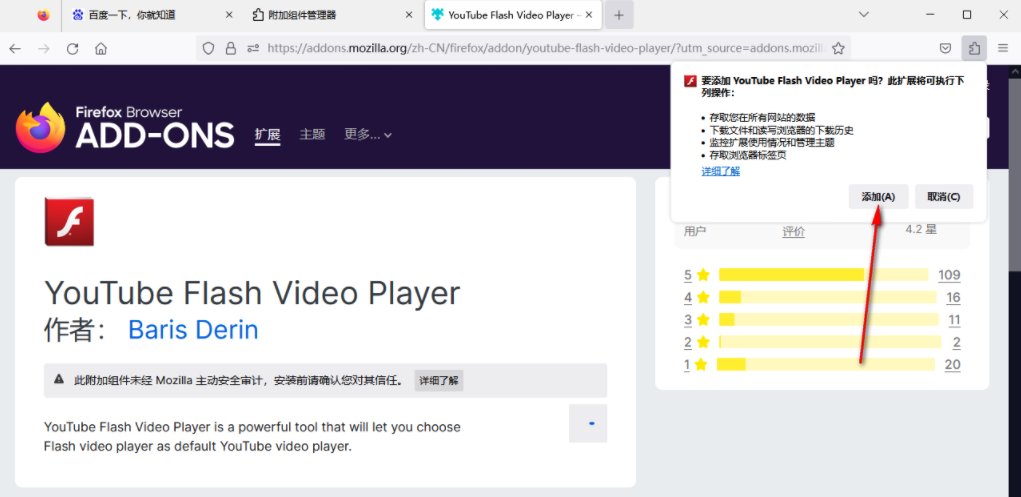Click 详细了解 link in permission popup
Viewport: 1021px width, 497px height.
720,171
